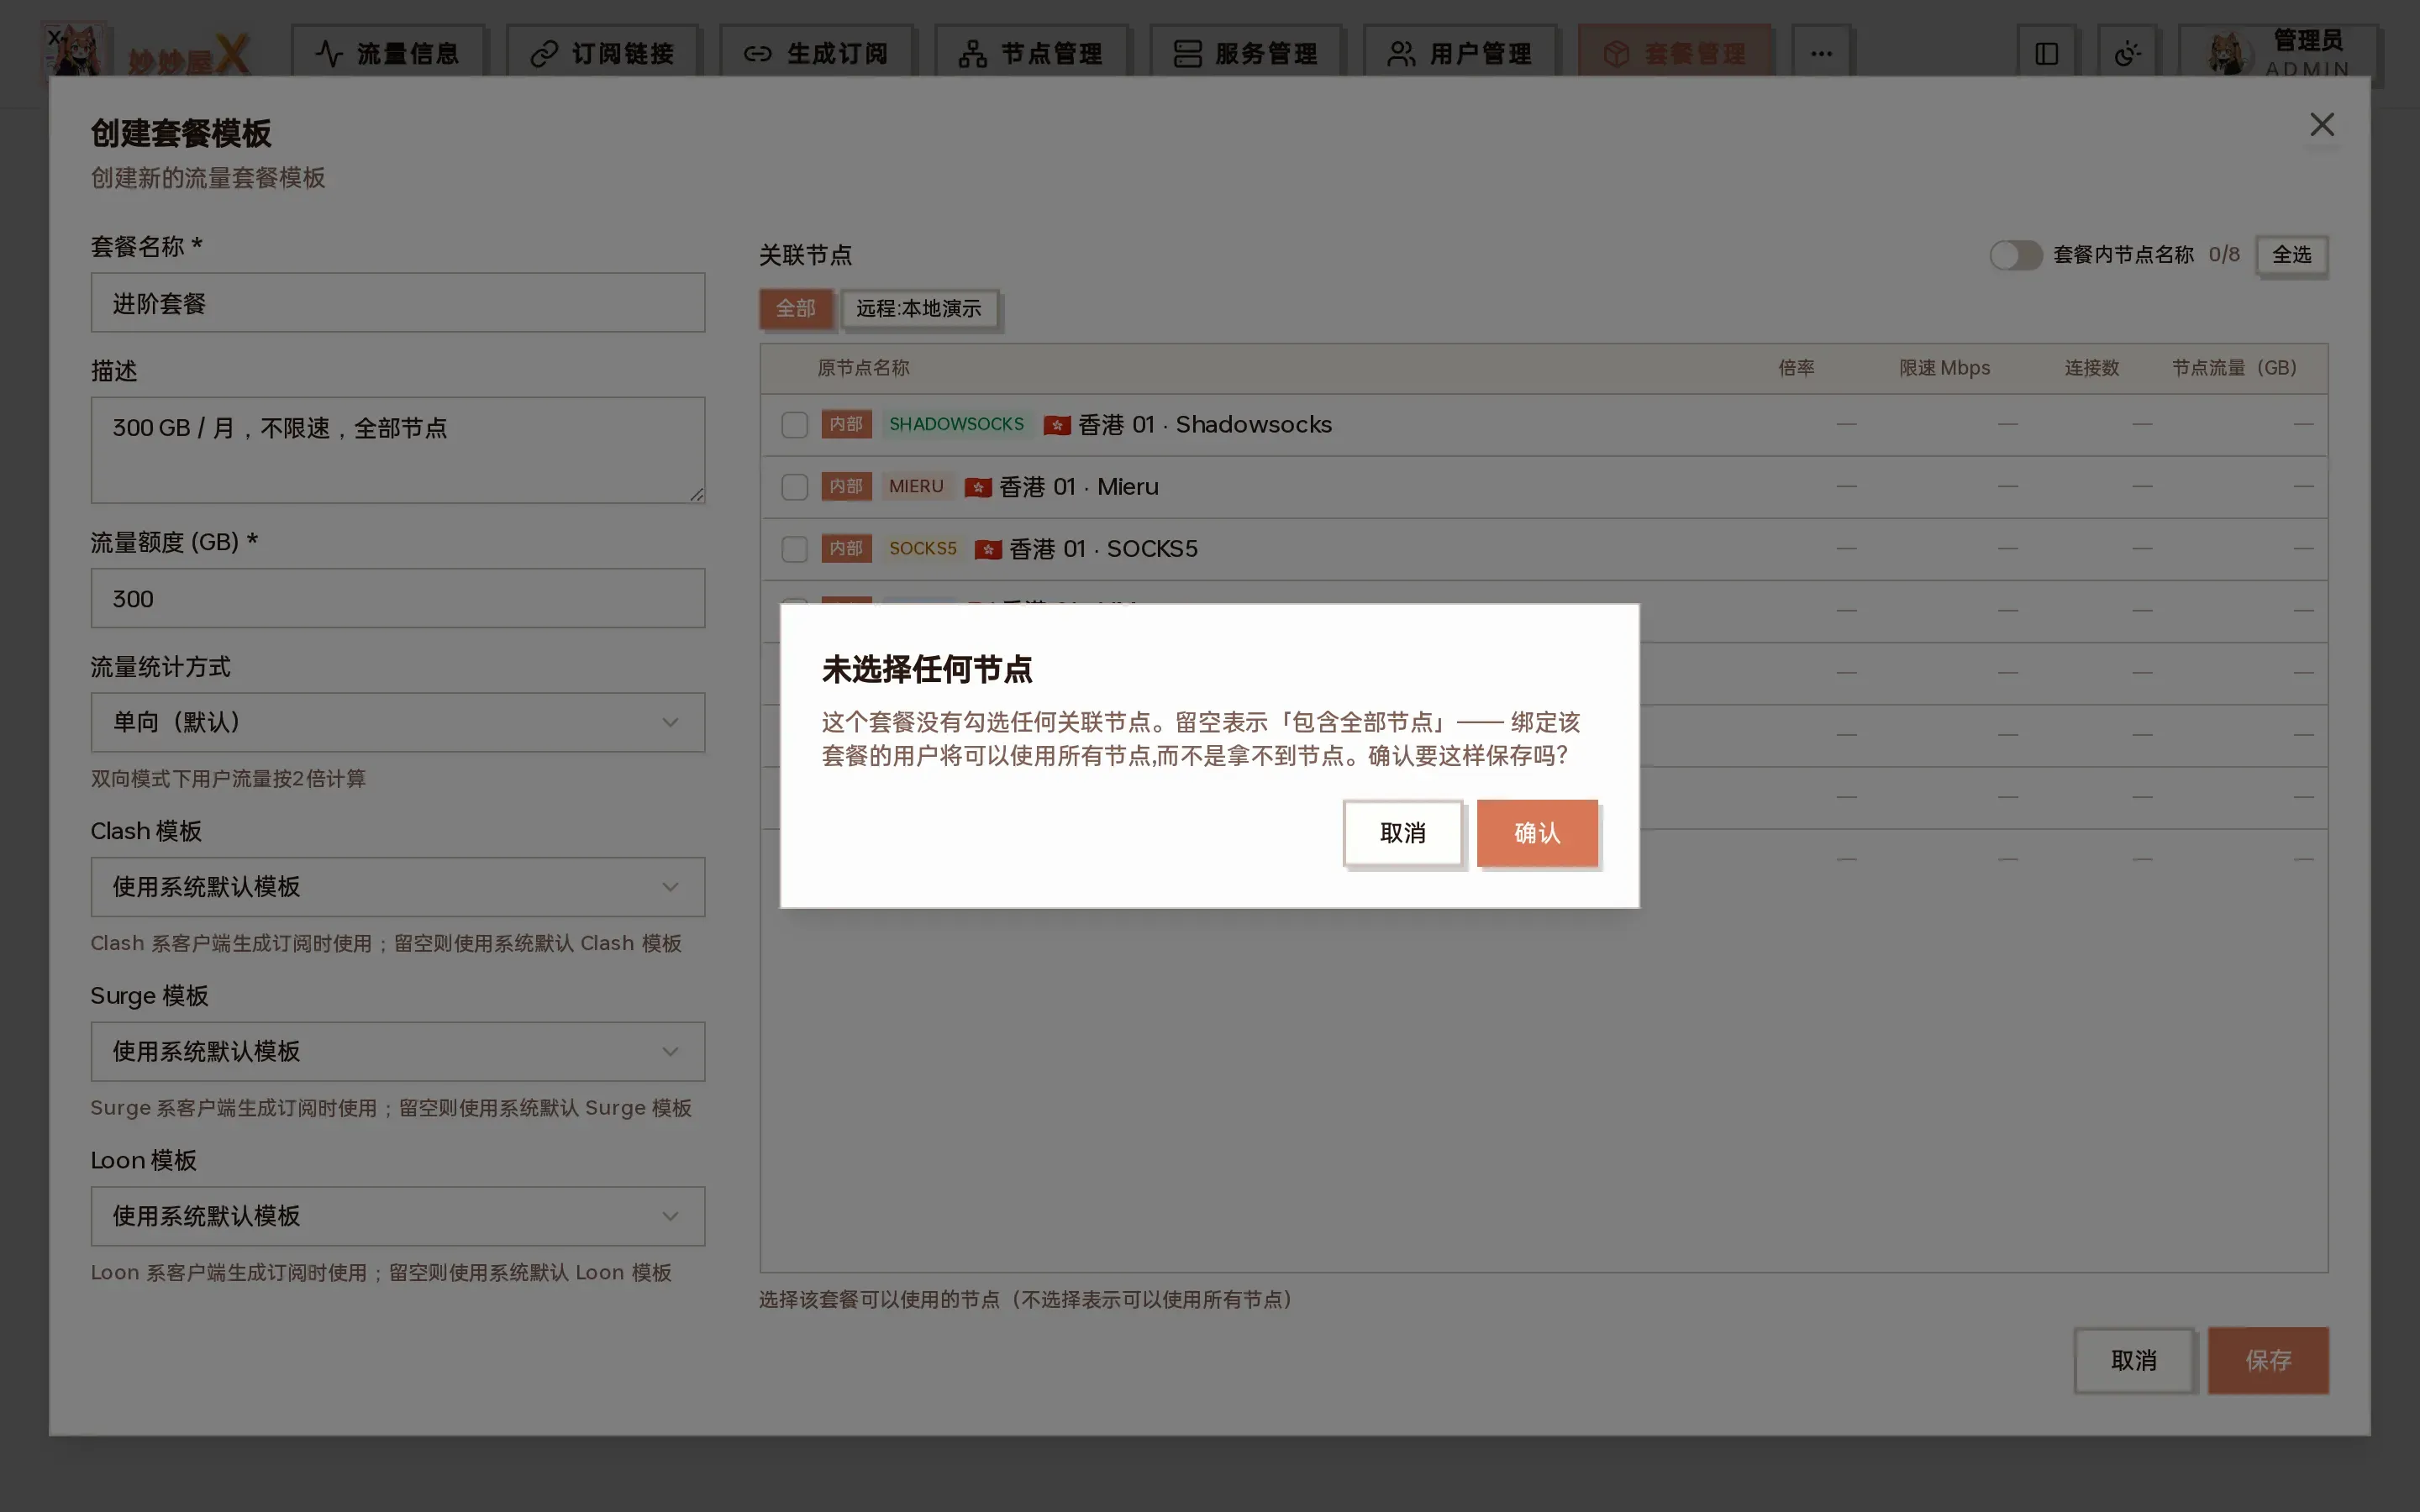Open 流量信息 in the navigation bar

[x=388, y=53]
